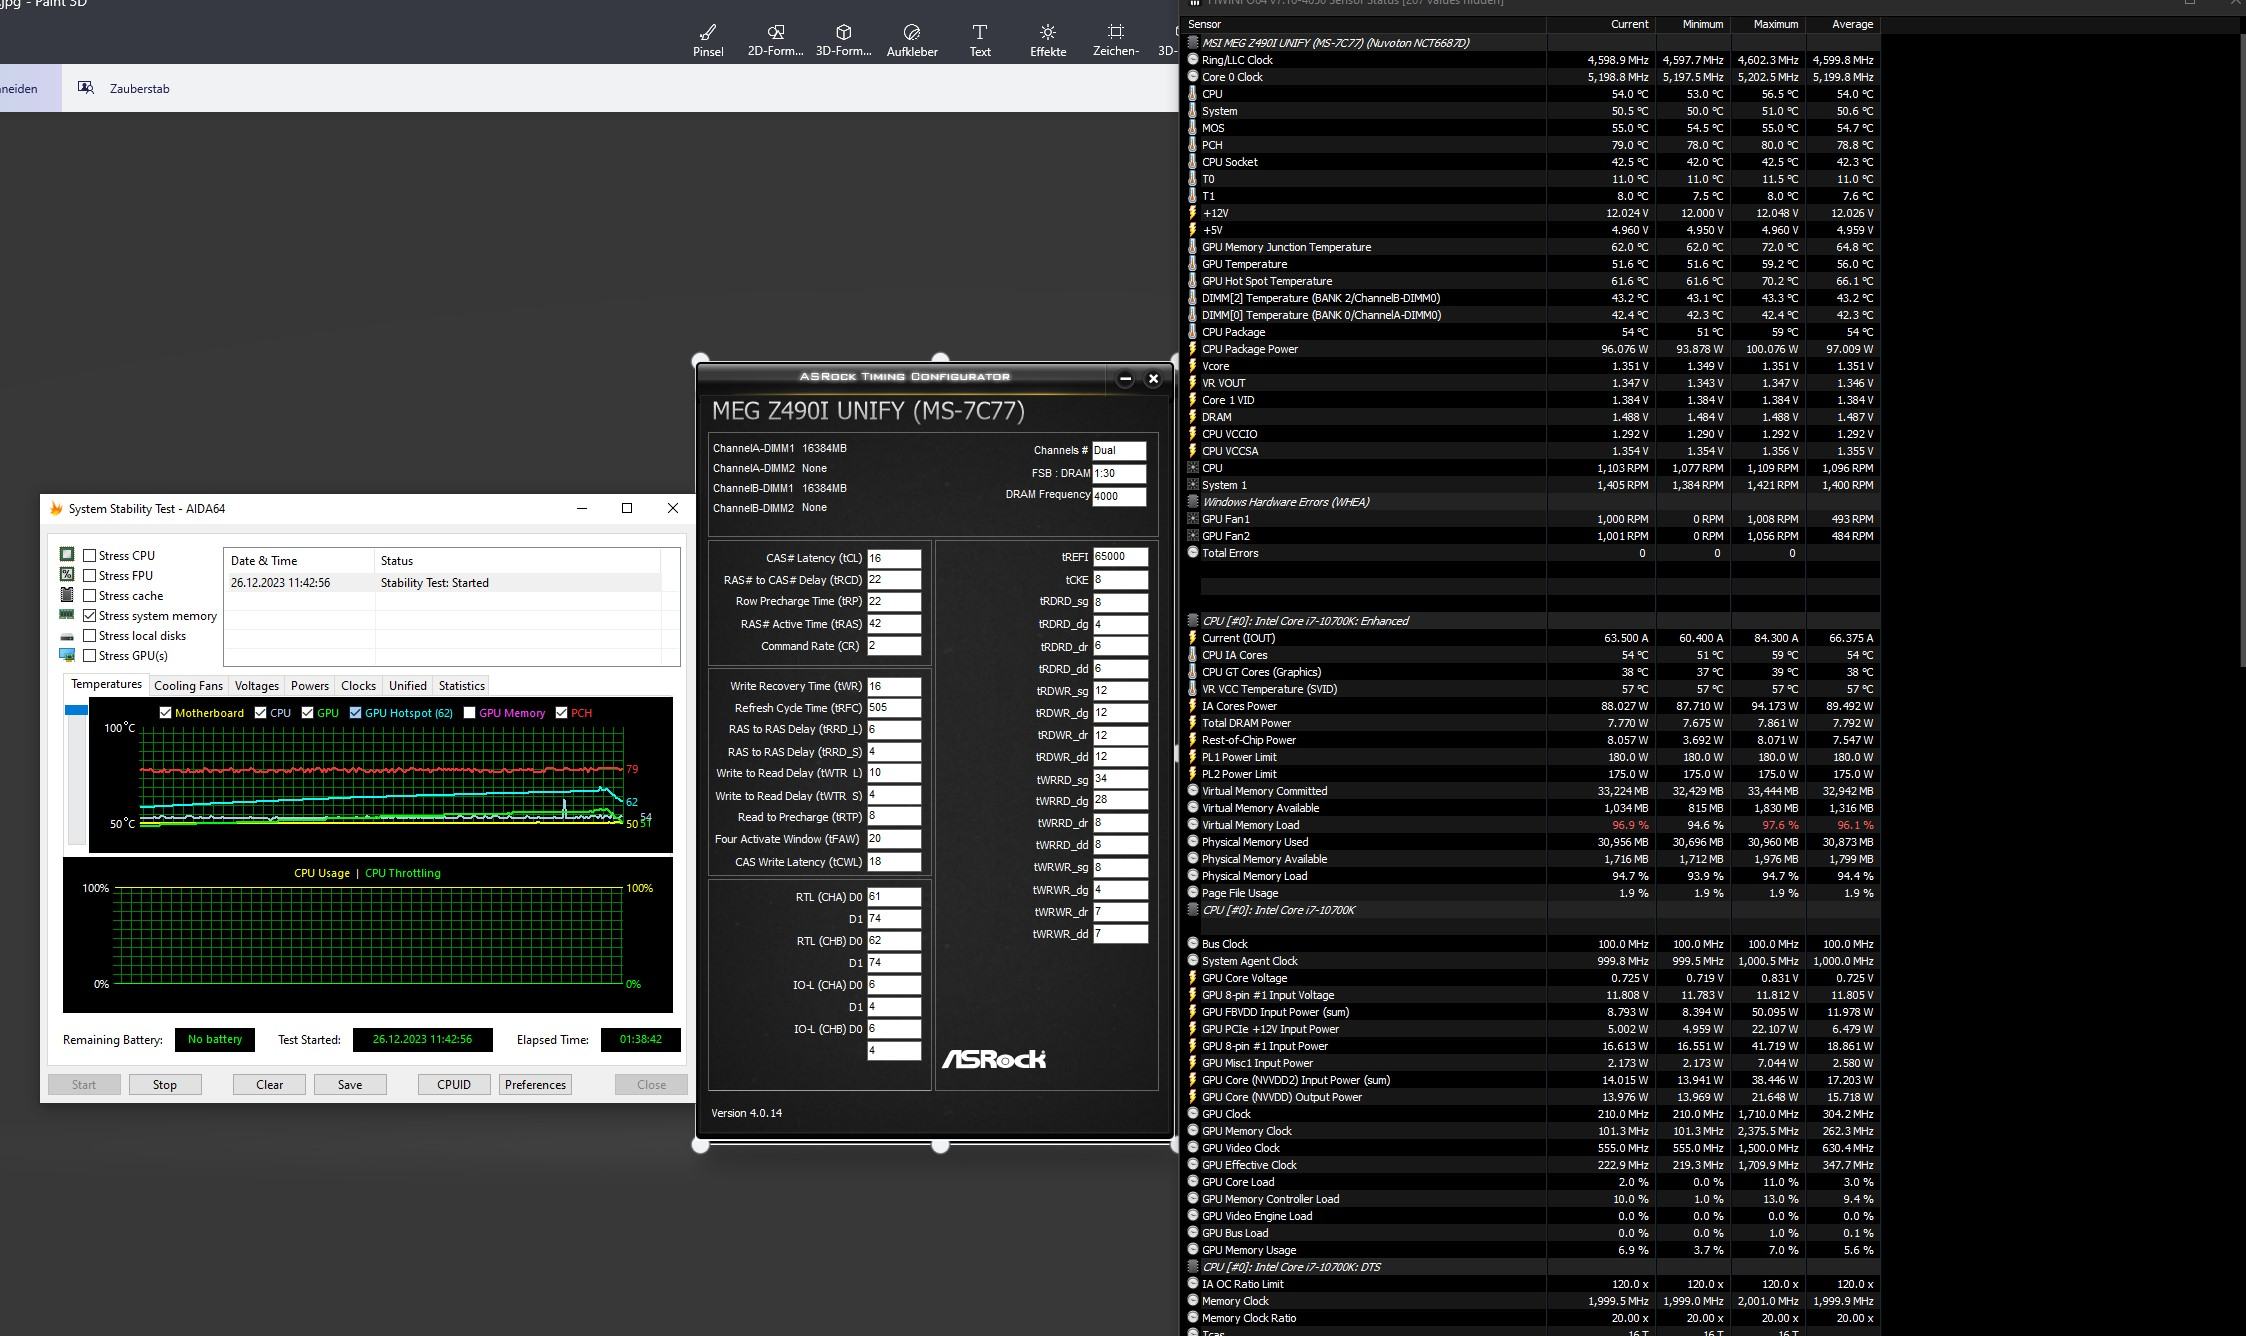Click the Clear button in AIDA64

(269, 1084)
